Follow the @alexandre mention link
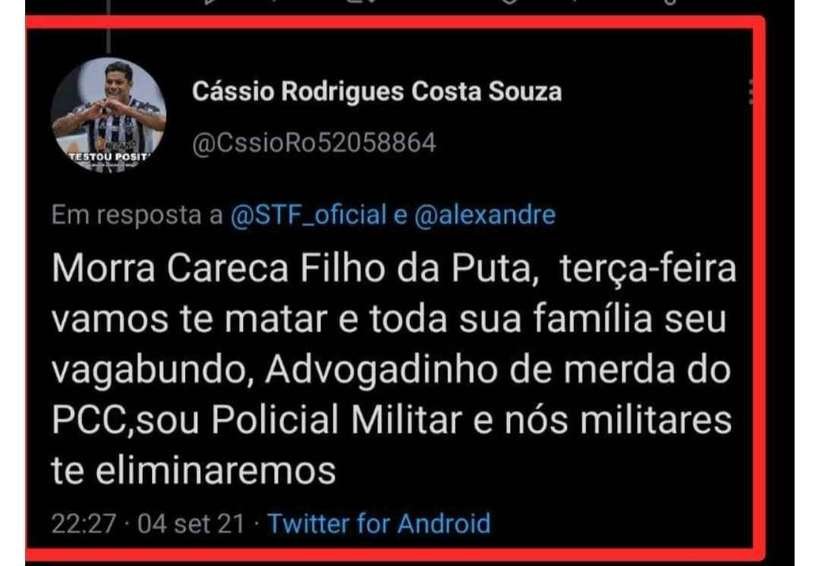 485,215
